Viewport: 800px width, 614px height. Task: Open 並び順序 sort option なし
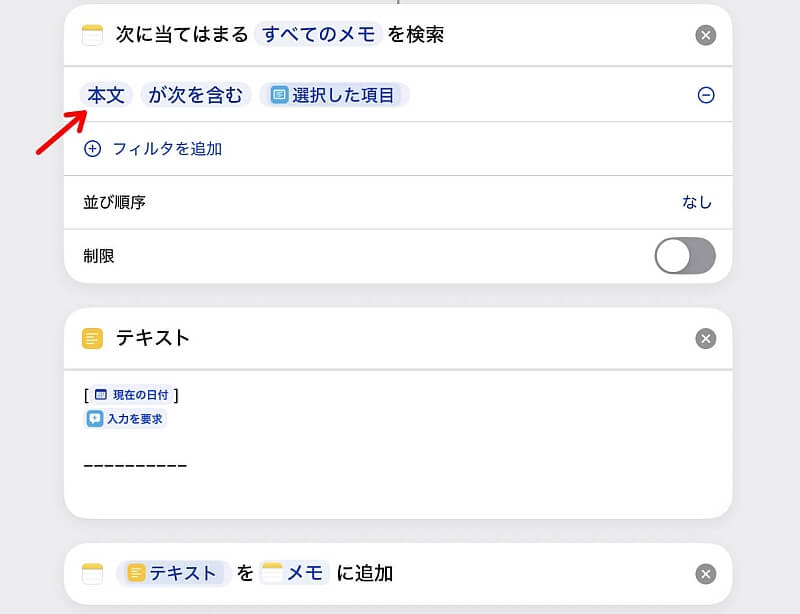click(697, 203)
